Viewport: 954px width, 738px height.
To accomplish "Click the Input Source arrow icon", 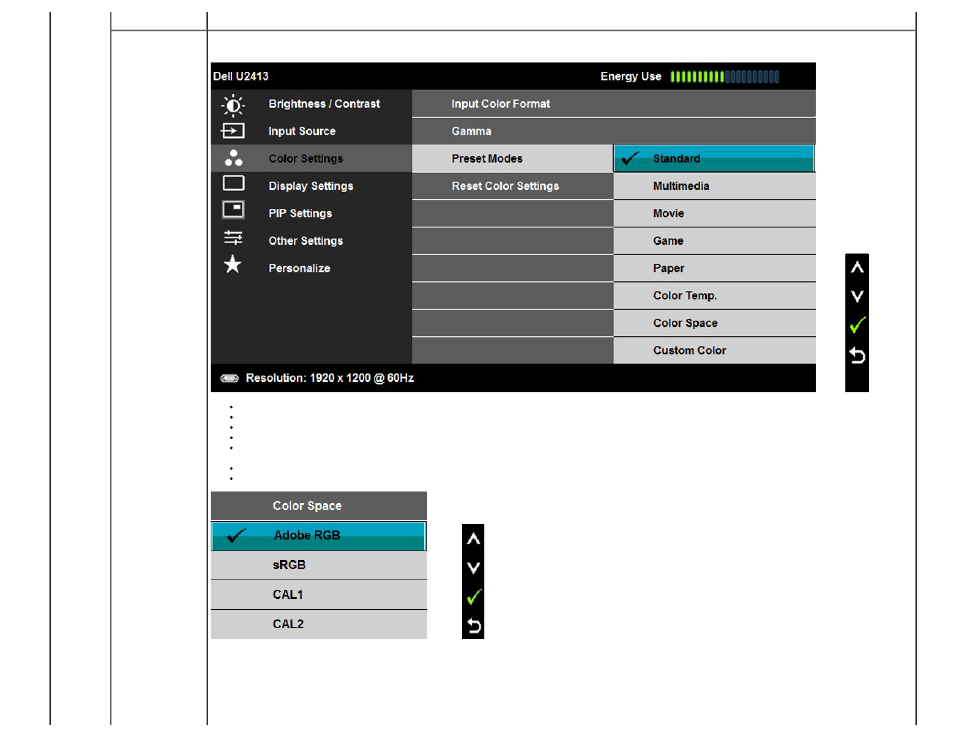I will [x=233, y=131].
